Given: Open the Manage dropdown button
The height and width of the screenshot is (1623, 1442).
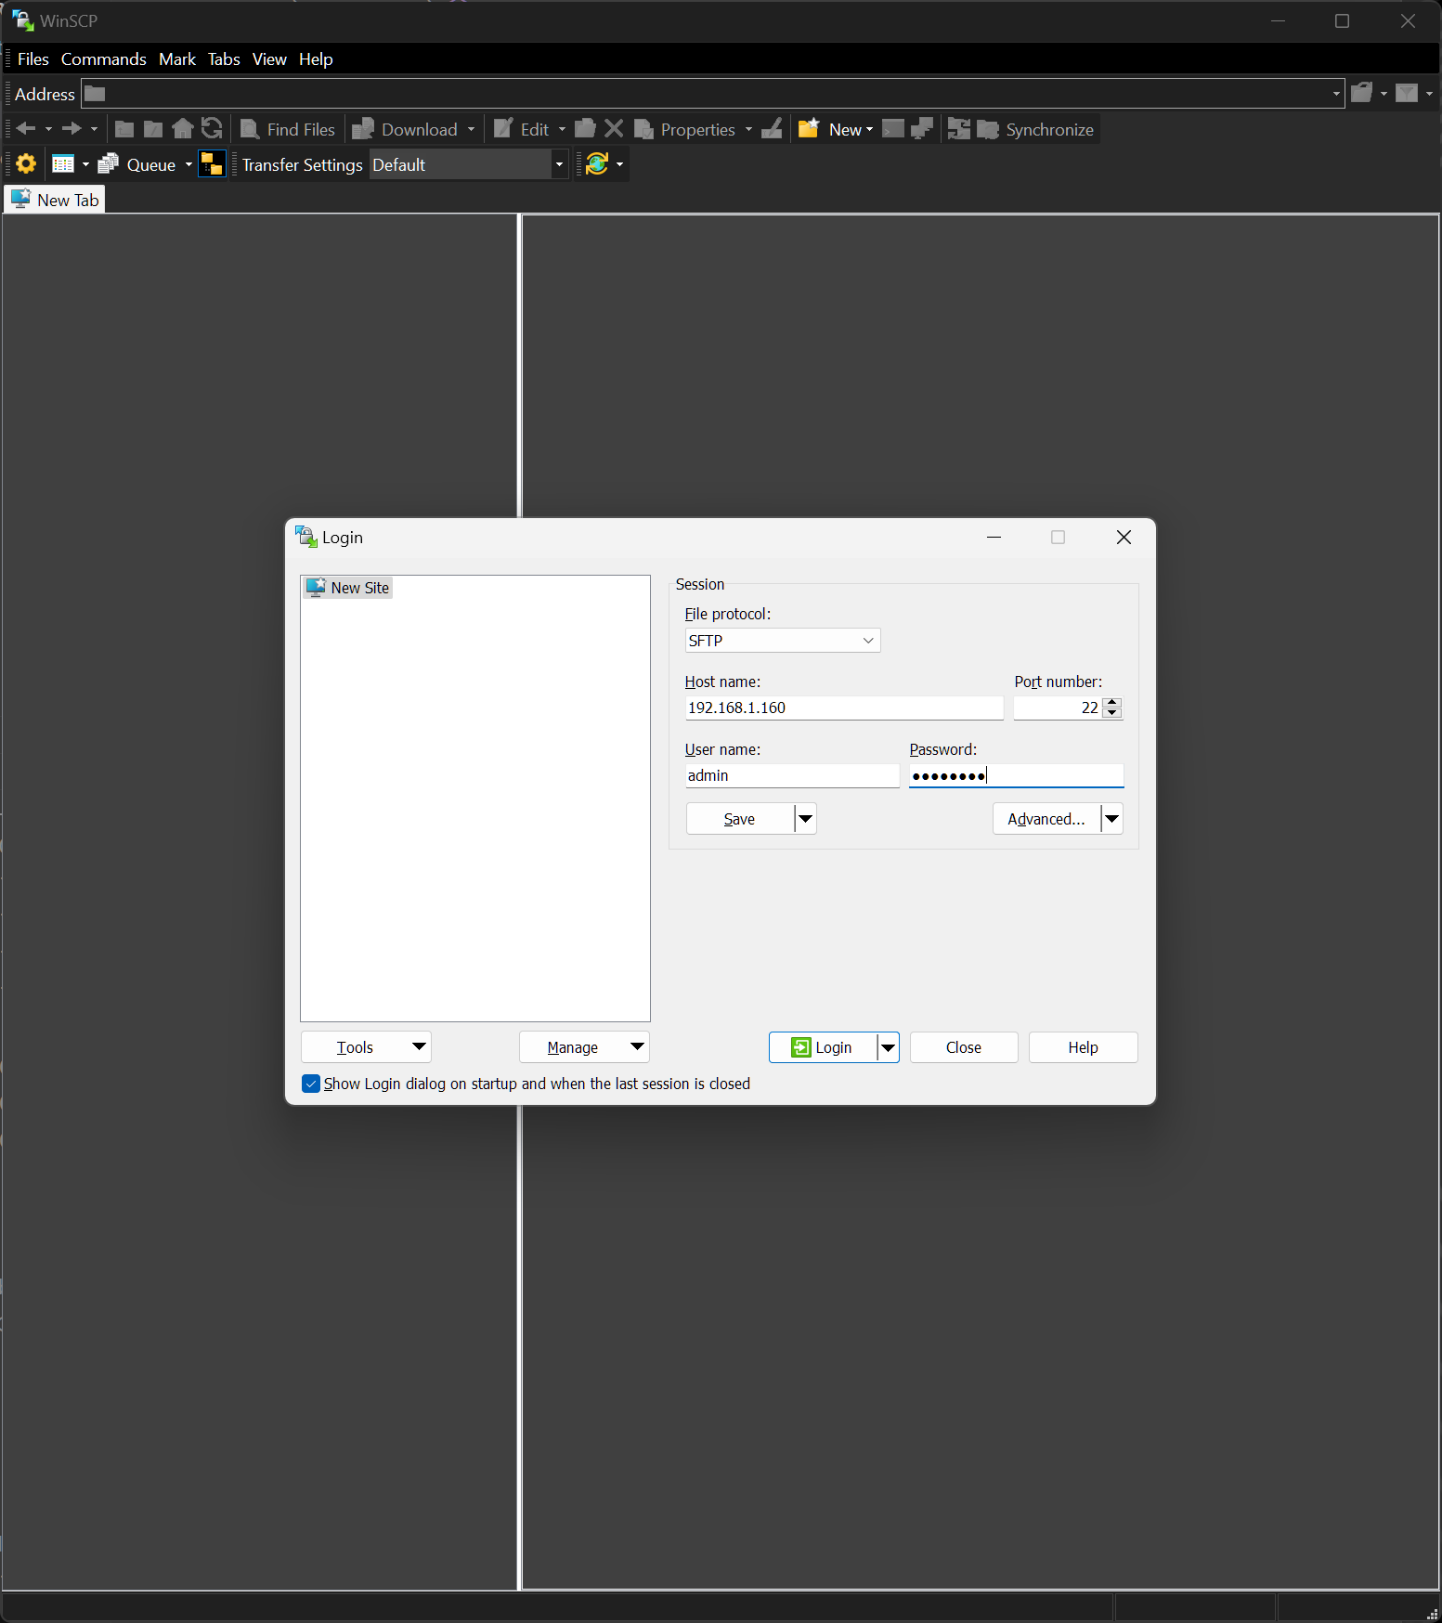Looking at the screenshot, I should [584, 1047].
